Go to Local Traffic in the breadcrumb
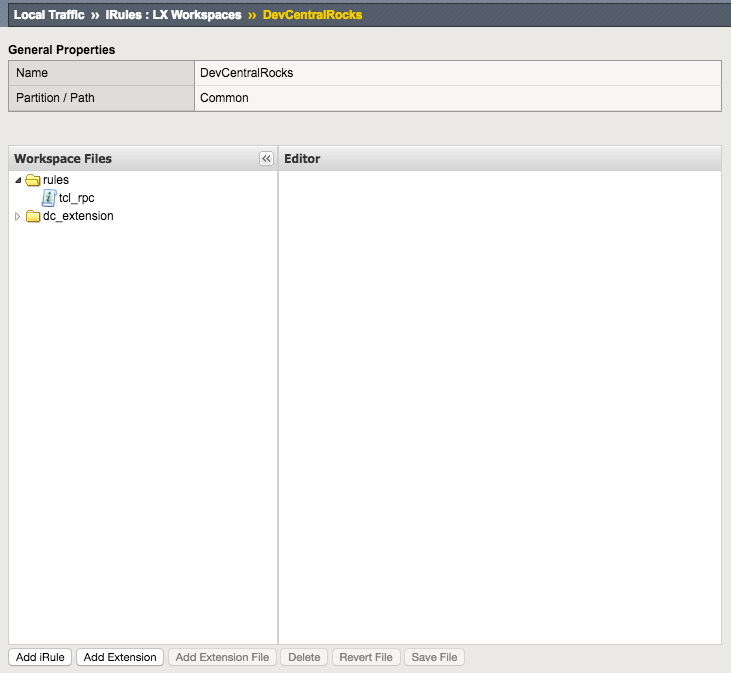 point(48,15)
